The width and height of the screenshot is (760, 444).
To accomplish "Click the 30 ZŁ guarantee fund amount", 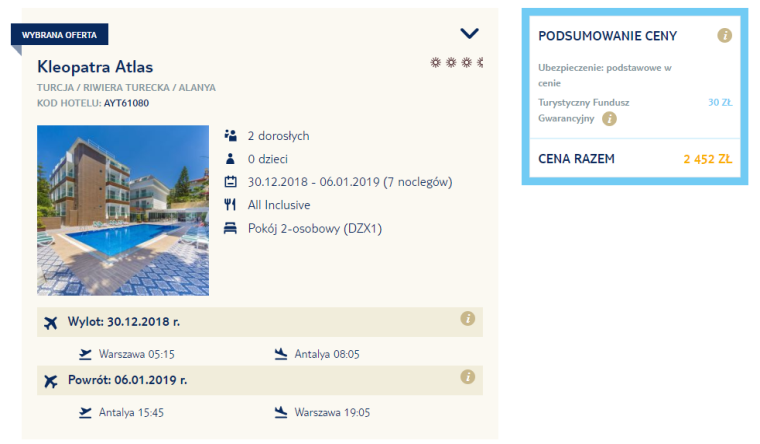I will (720, 102).
